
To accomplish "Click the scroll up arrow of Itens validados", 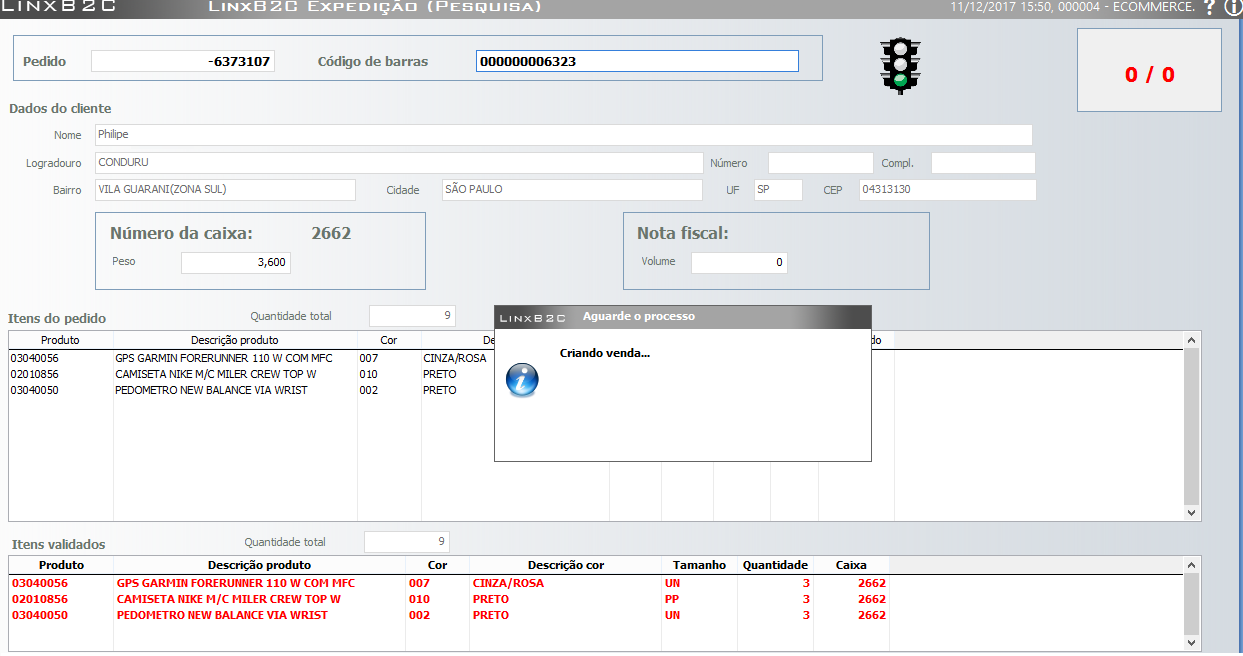I will [1191, 566].
